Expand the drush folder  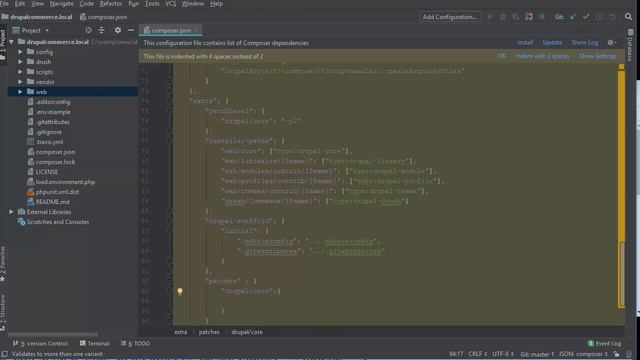20,62
